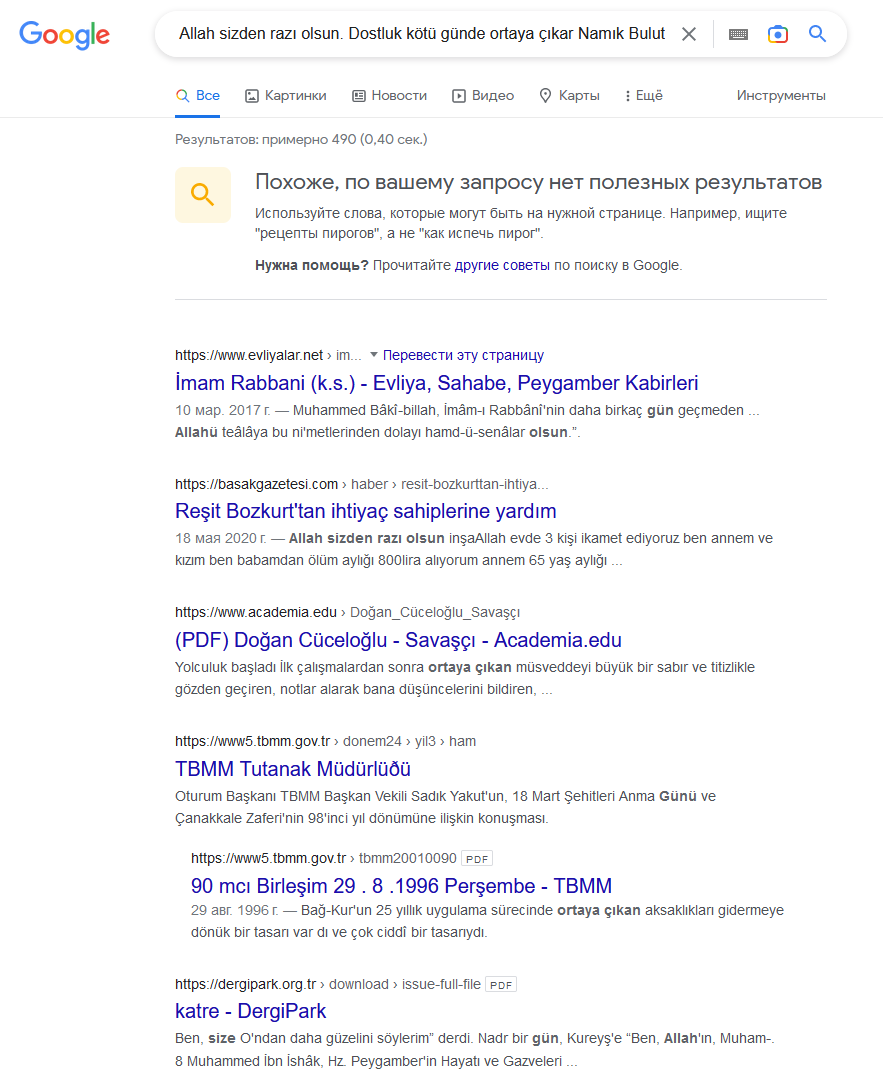Focus the Google search input field
The height and width of the screenshot is (1085, 883).
pos(422,34)
